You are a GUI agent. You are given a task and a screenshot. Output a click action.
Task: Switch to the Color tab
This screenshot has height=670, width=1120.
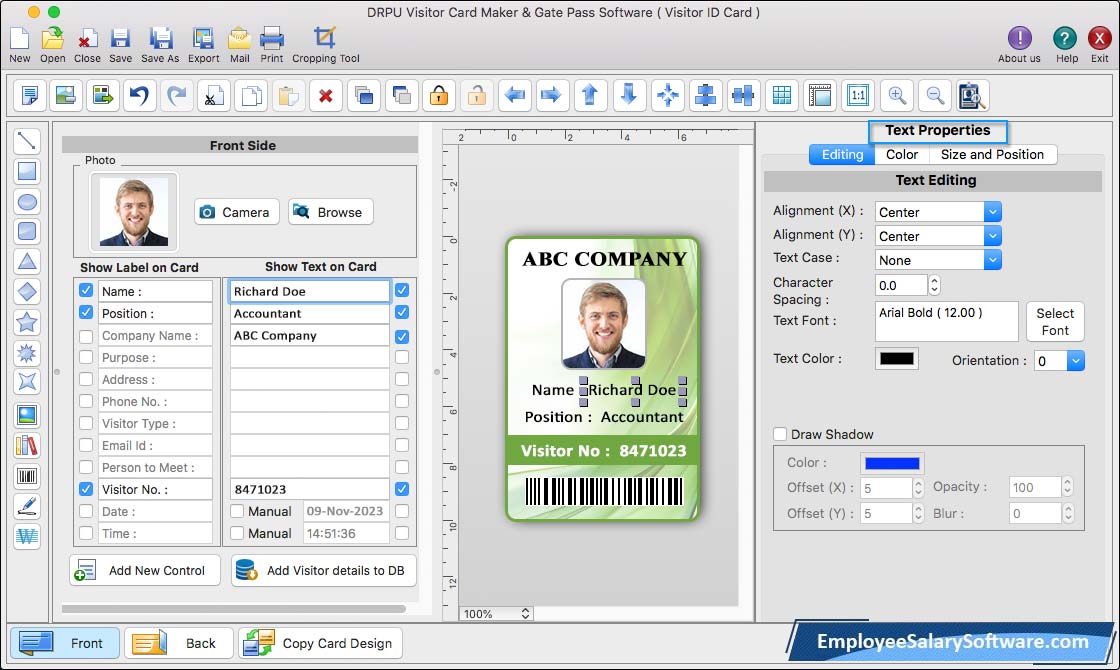click(x=901, y=154)
